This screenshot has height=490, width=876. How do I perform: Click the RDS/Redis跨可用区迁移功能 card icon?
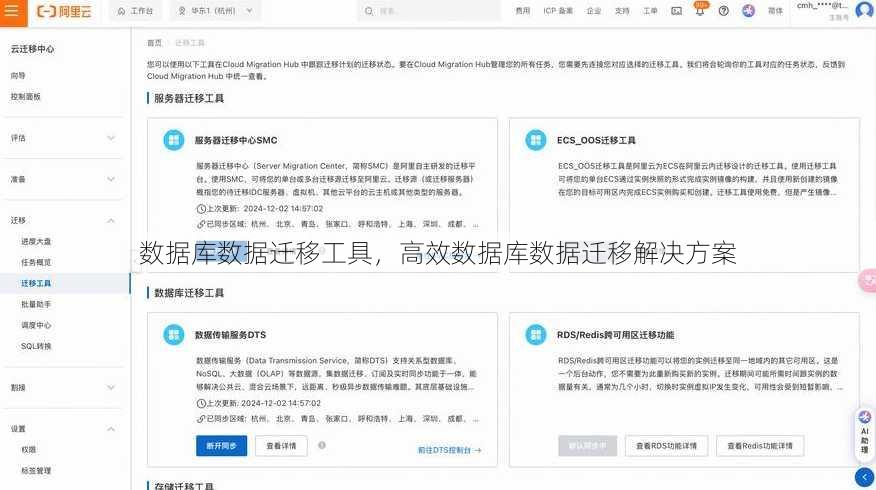536,335
